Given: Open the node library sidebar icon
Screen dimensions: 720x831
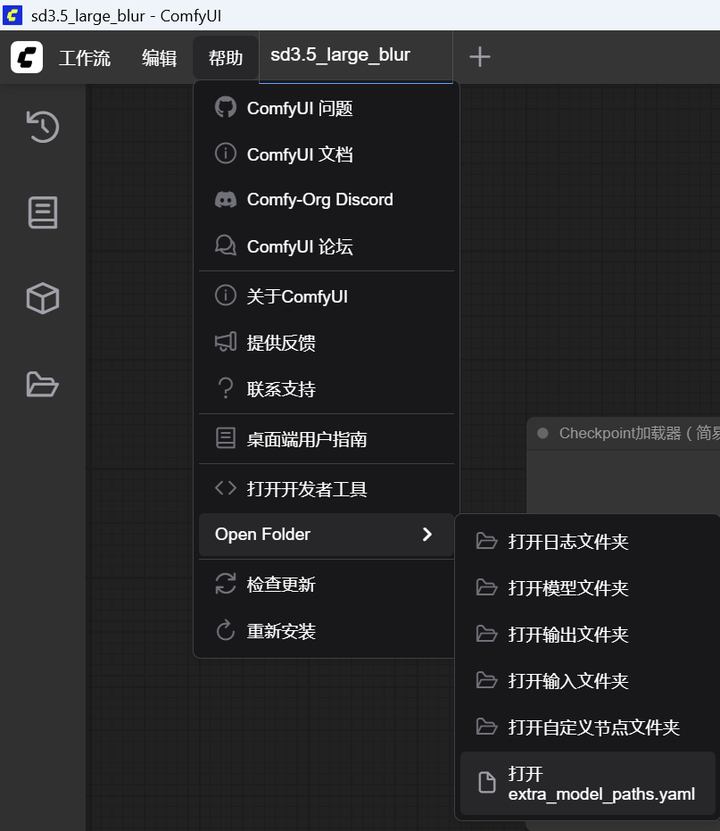Looking at the screenshot, I should [x=42, y=213].
